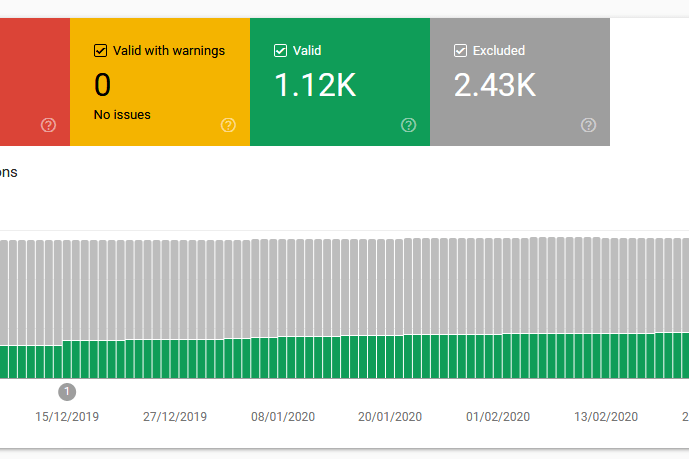Click the red Error card

click(x=30, y=80)
